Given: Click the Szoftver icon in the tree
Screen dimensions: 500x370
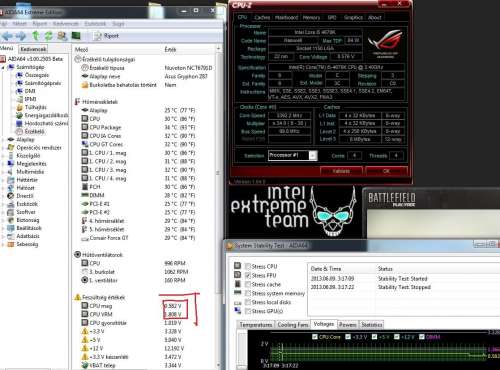Looking at the screenshot, I should [11, 212].
